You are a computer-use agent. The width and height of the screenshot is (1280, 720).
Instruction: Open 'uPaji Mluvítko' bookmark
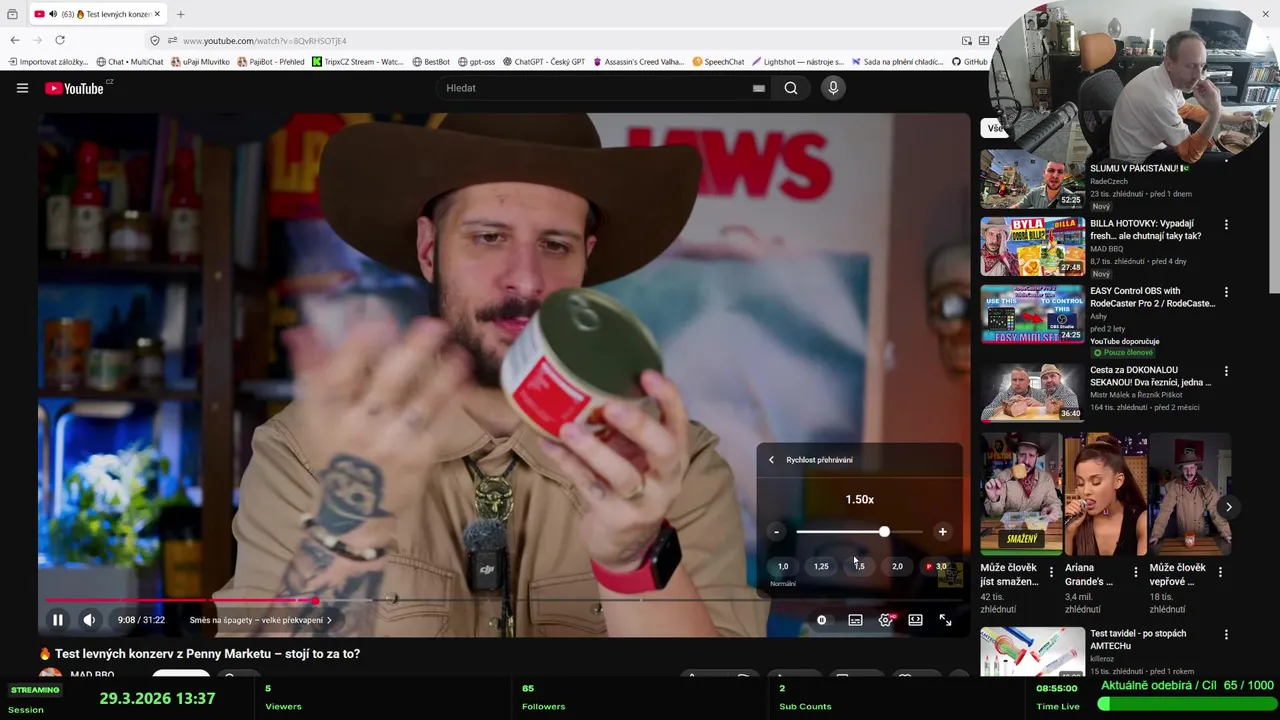[200, 62]
